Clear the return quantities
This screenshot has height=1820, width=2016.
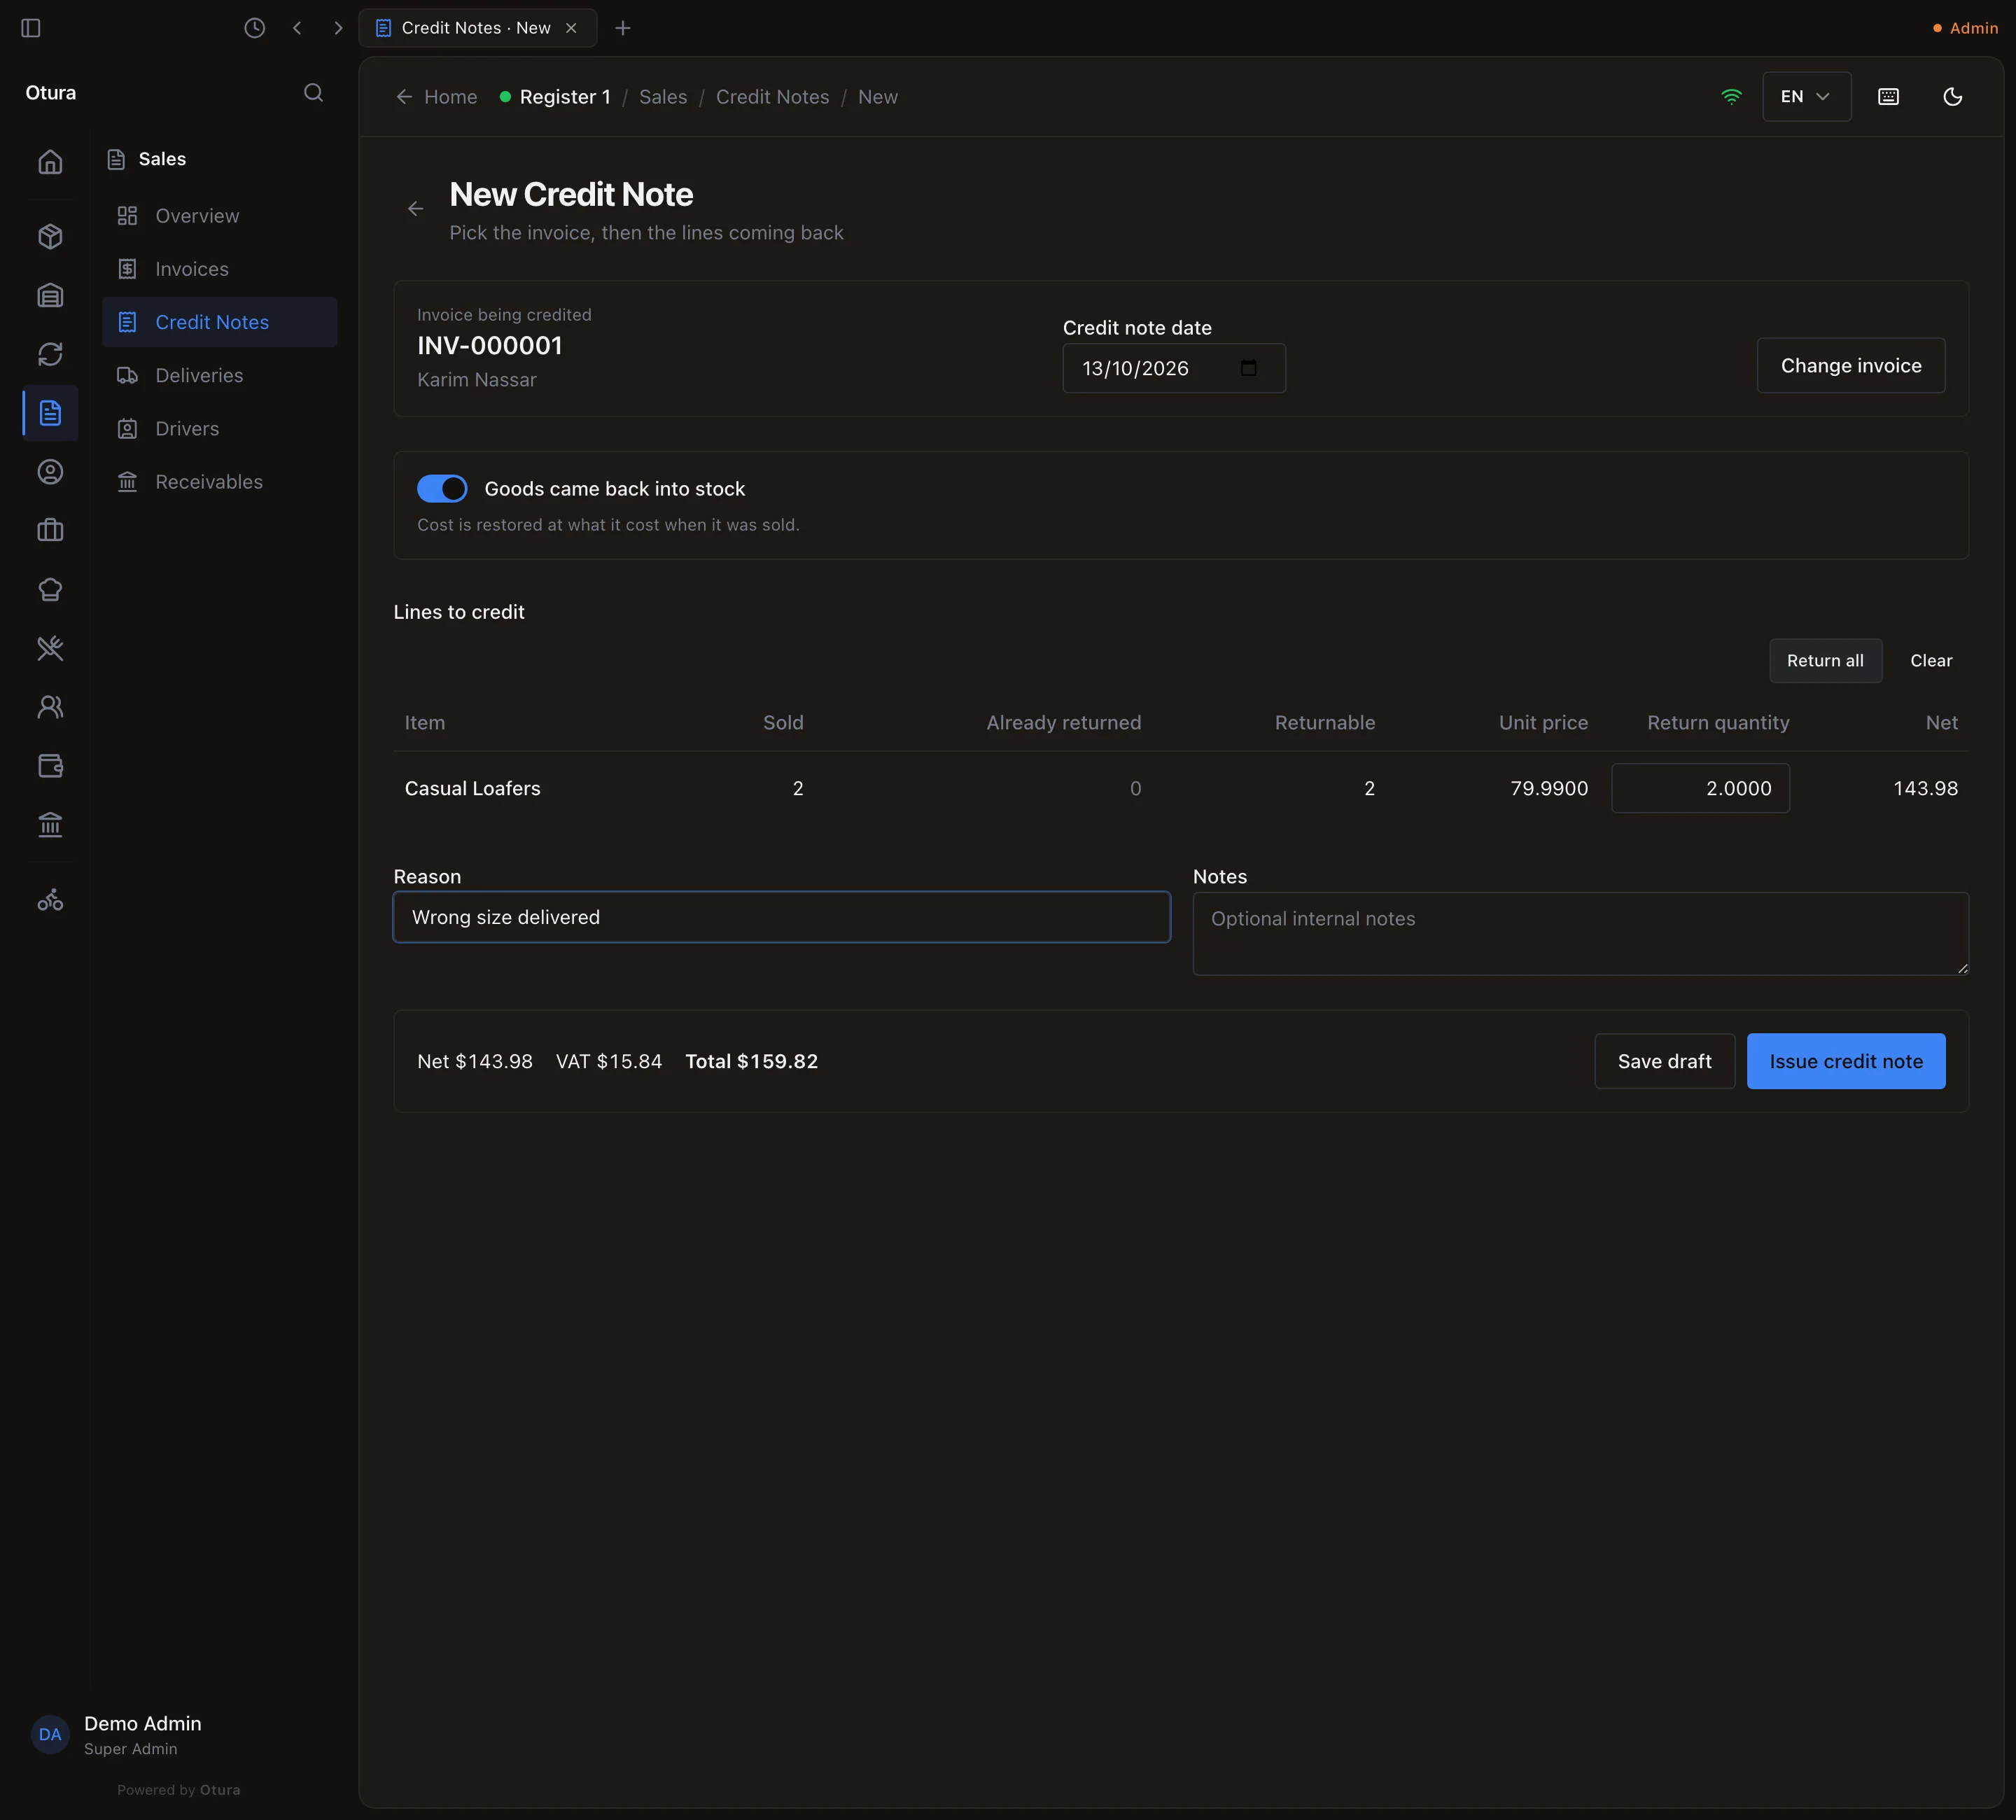pos(1930,661)
